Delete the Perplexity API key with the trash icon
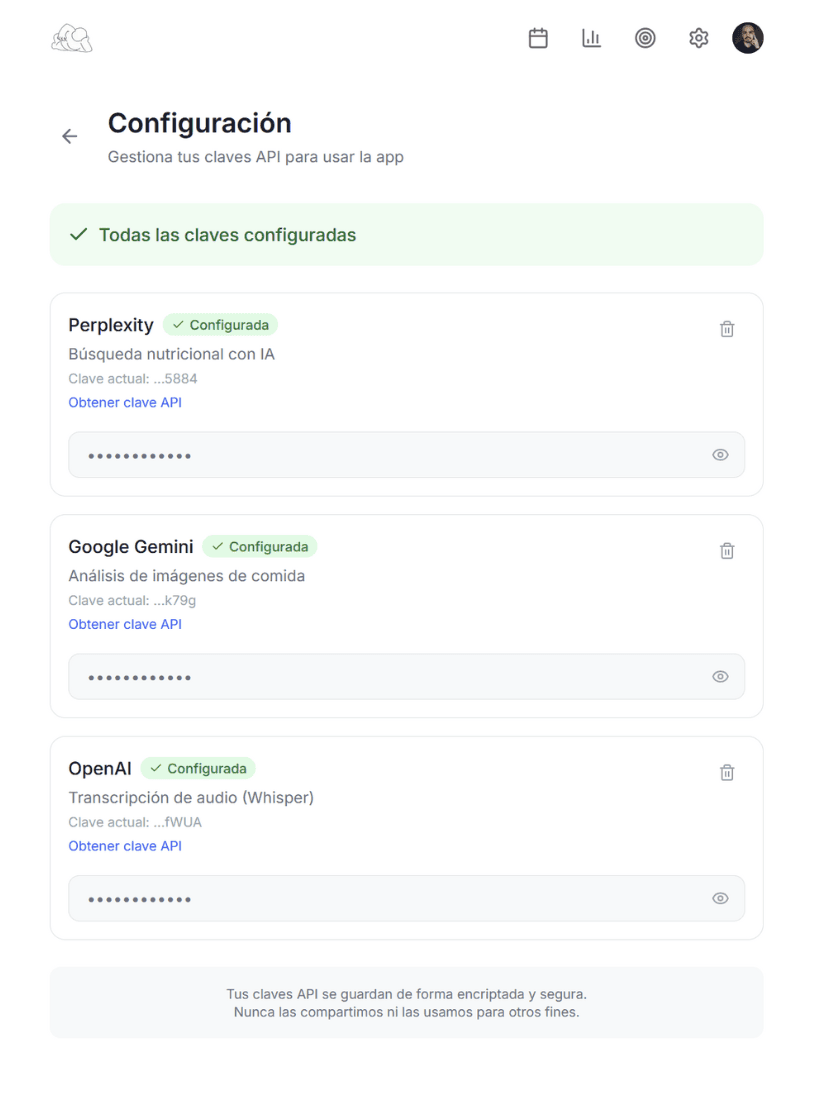 point(727,328)
